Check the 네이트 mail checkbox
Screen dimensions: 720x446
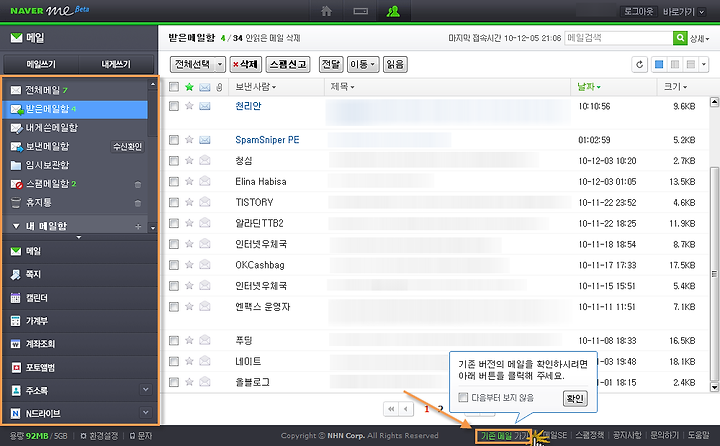[x=174, y=361]
